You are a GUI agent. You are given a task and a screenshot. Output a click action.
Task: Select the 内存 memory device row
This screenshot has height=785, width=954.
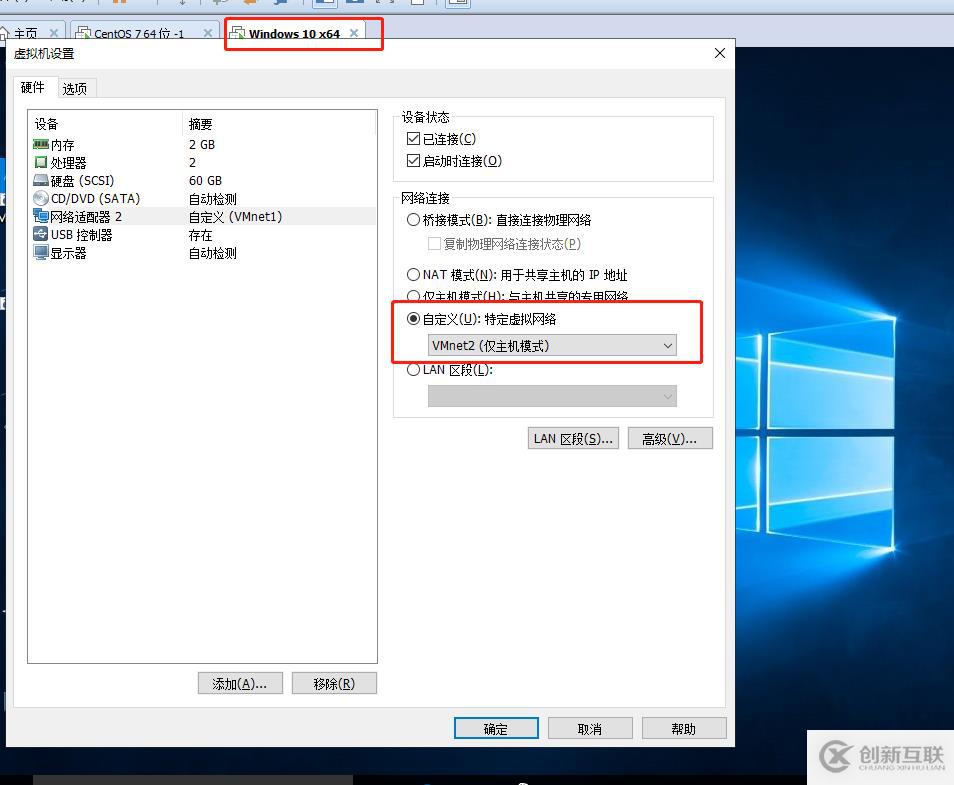[203, 145]
